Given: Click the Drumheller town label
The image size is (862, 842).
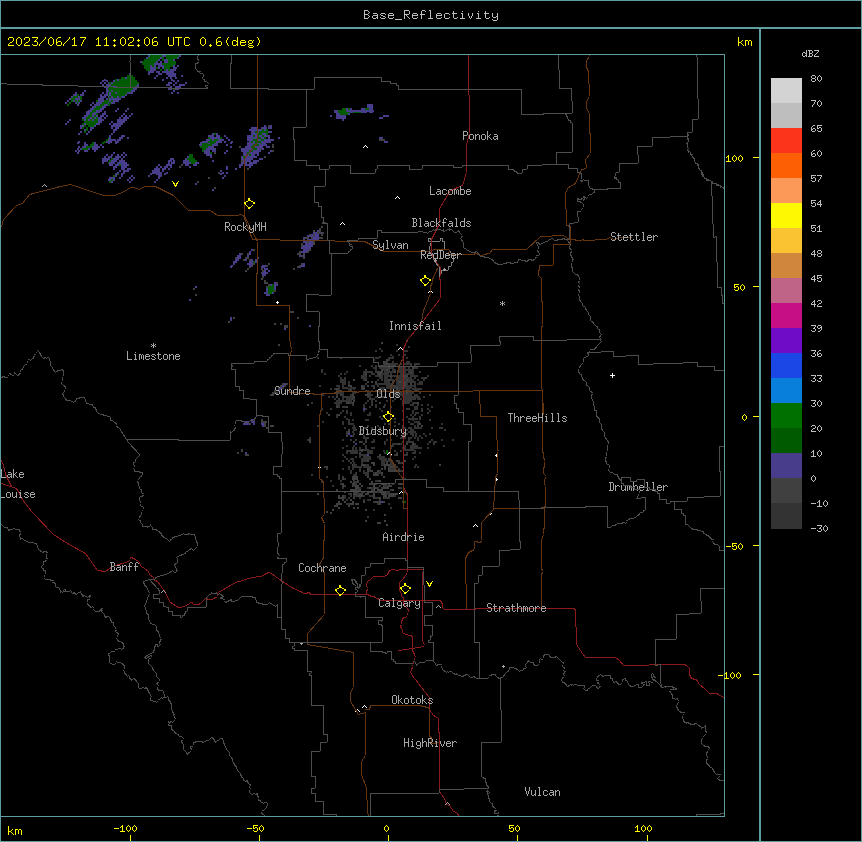Looking at the screenshot, I should (638, 487).
